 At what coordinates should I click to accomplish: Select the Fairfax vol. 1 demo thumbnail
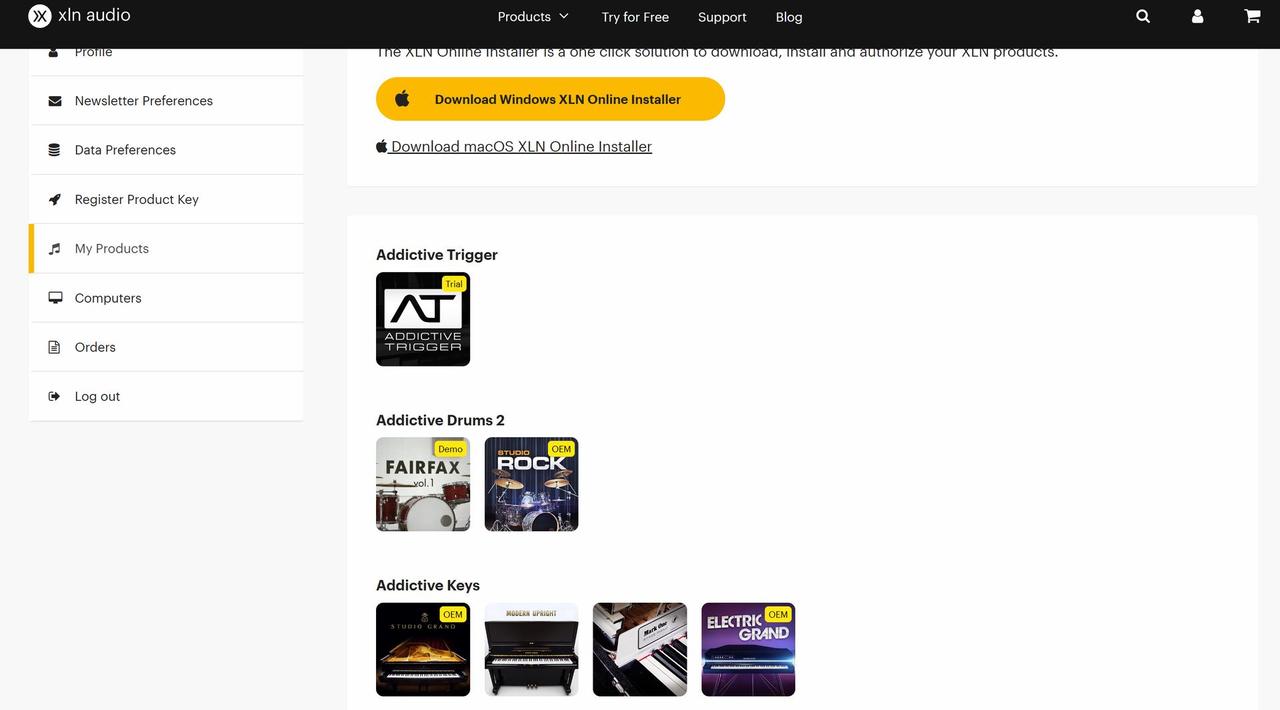tap(423, 484)
